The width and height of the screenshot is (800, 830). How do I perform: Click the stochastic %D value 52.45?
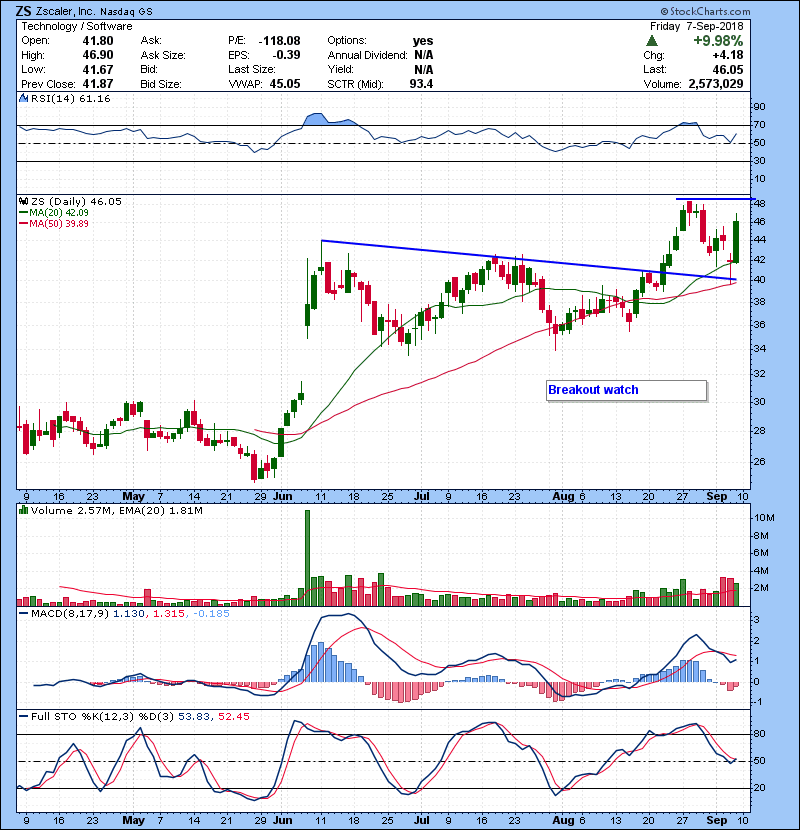(233, 717)
